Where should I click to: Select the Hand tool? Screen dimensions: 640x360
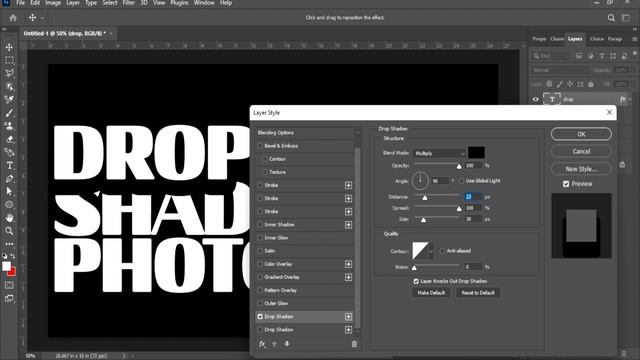[9, 218]
